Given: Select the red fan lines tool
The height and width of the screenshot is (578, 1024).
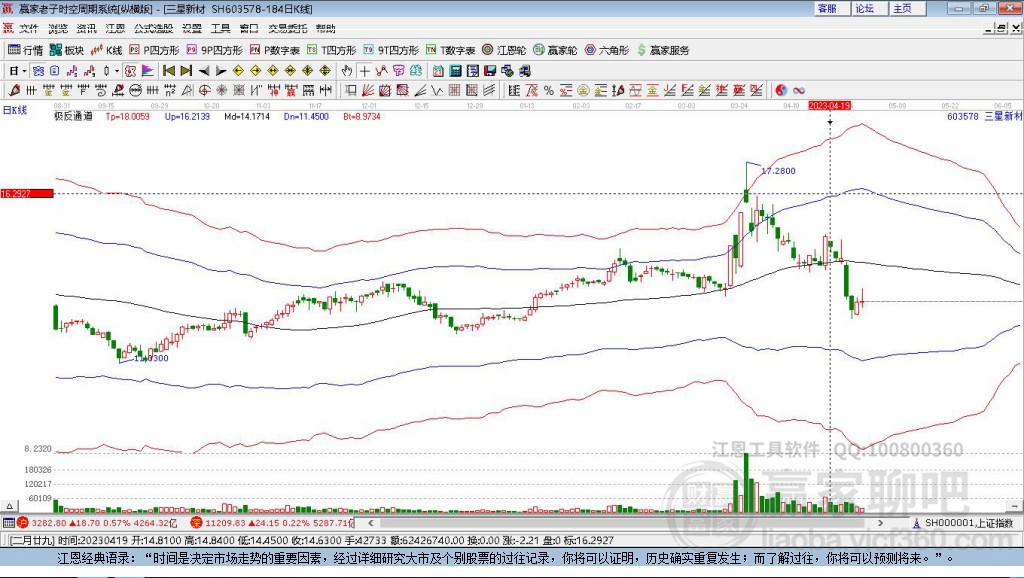Looking at the screenshot, I should coord(368,90).
